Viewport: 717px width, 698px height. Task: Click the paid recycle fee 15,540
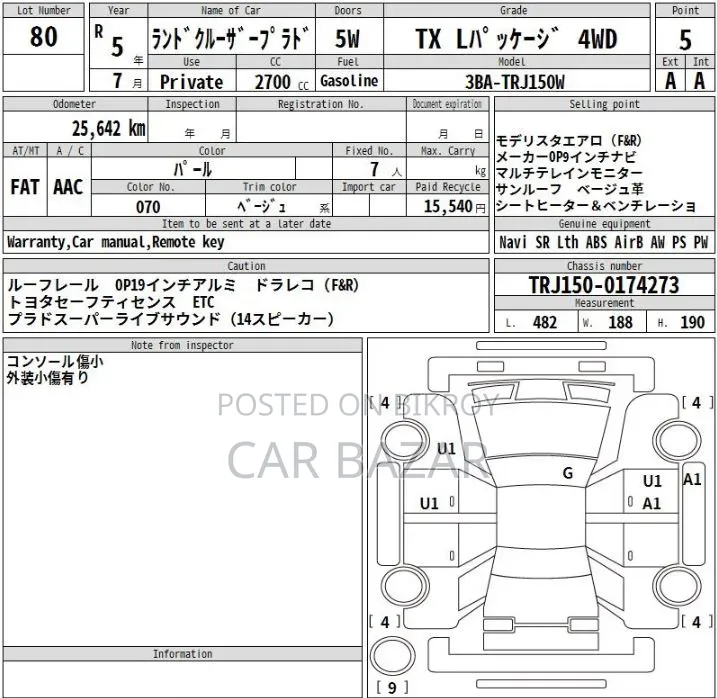tap(448, 206)
